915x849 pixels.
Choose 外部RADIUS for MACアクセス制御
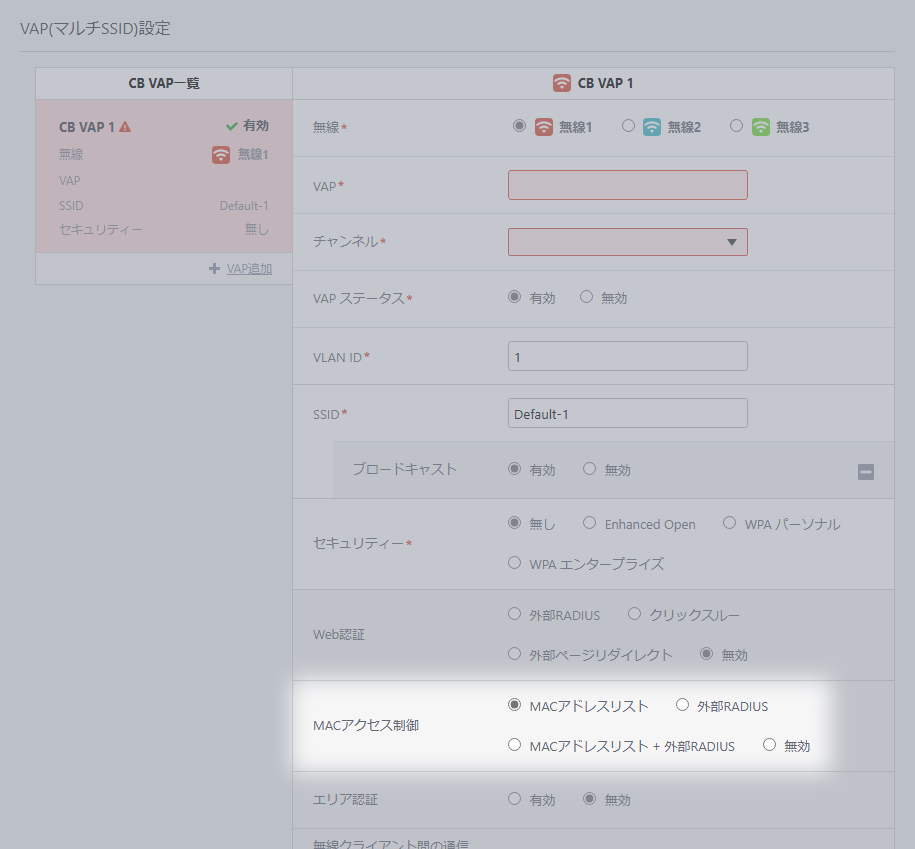pos(683,705)
